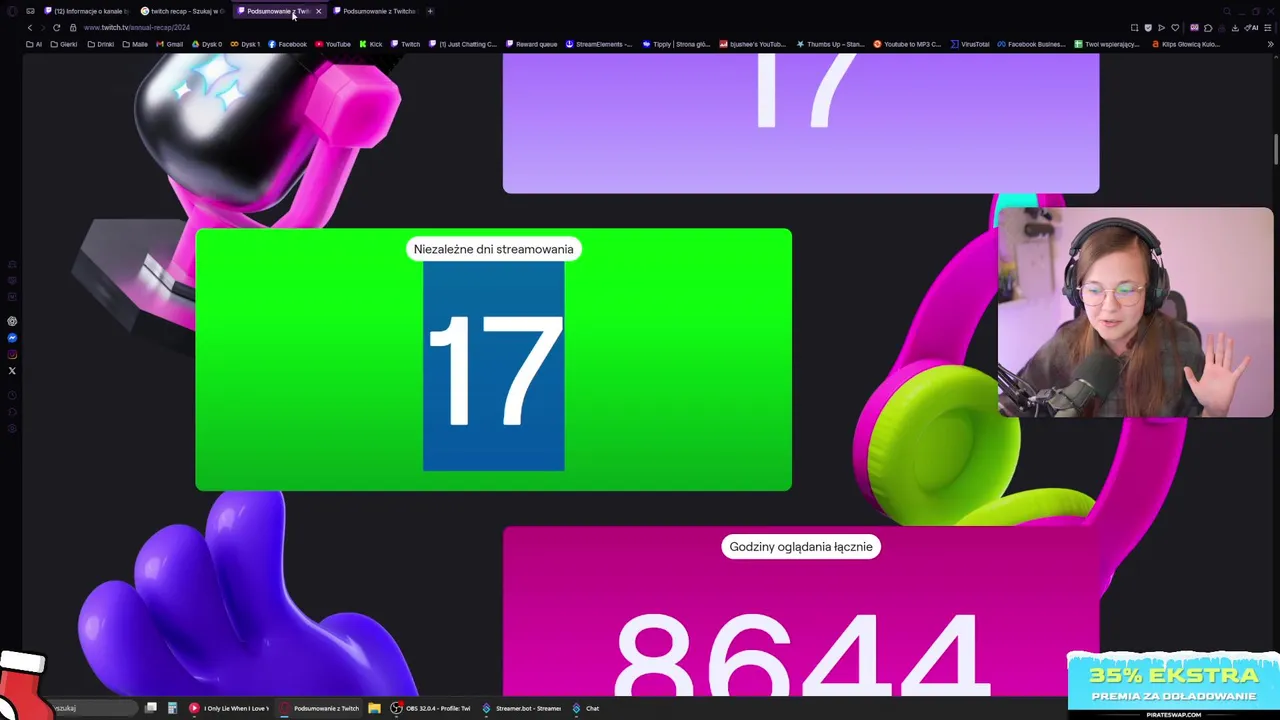Screen dimensions: 1280x720
Task: Open the Dysk 0 bookmark
Action: point(207,44)
